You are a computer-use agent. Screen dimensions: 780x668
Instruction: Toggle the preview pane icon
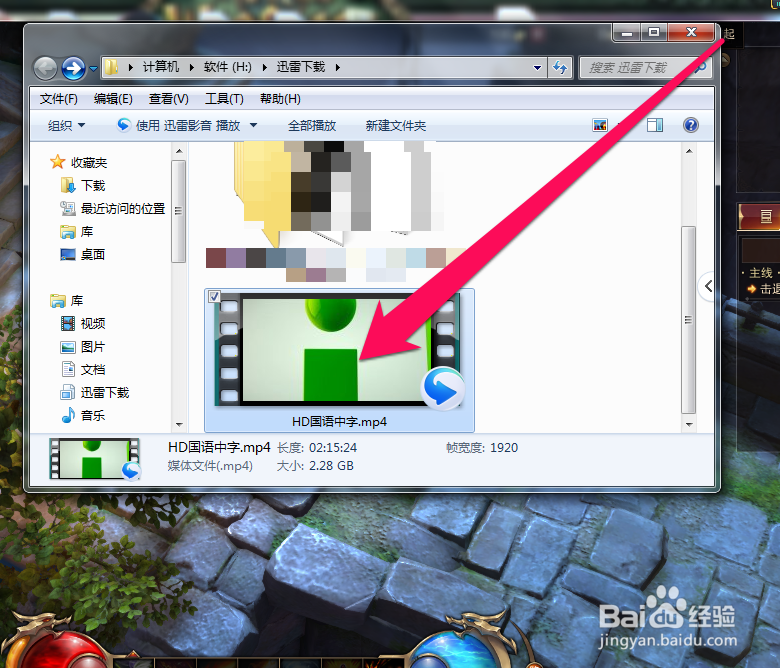[655, 125]
